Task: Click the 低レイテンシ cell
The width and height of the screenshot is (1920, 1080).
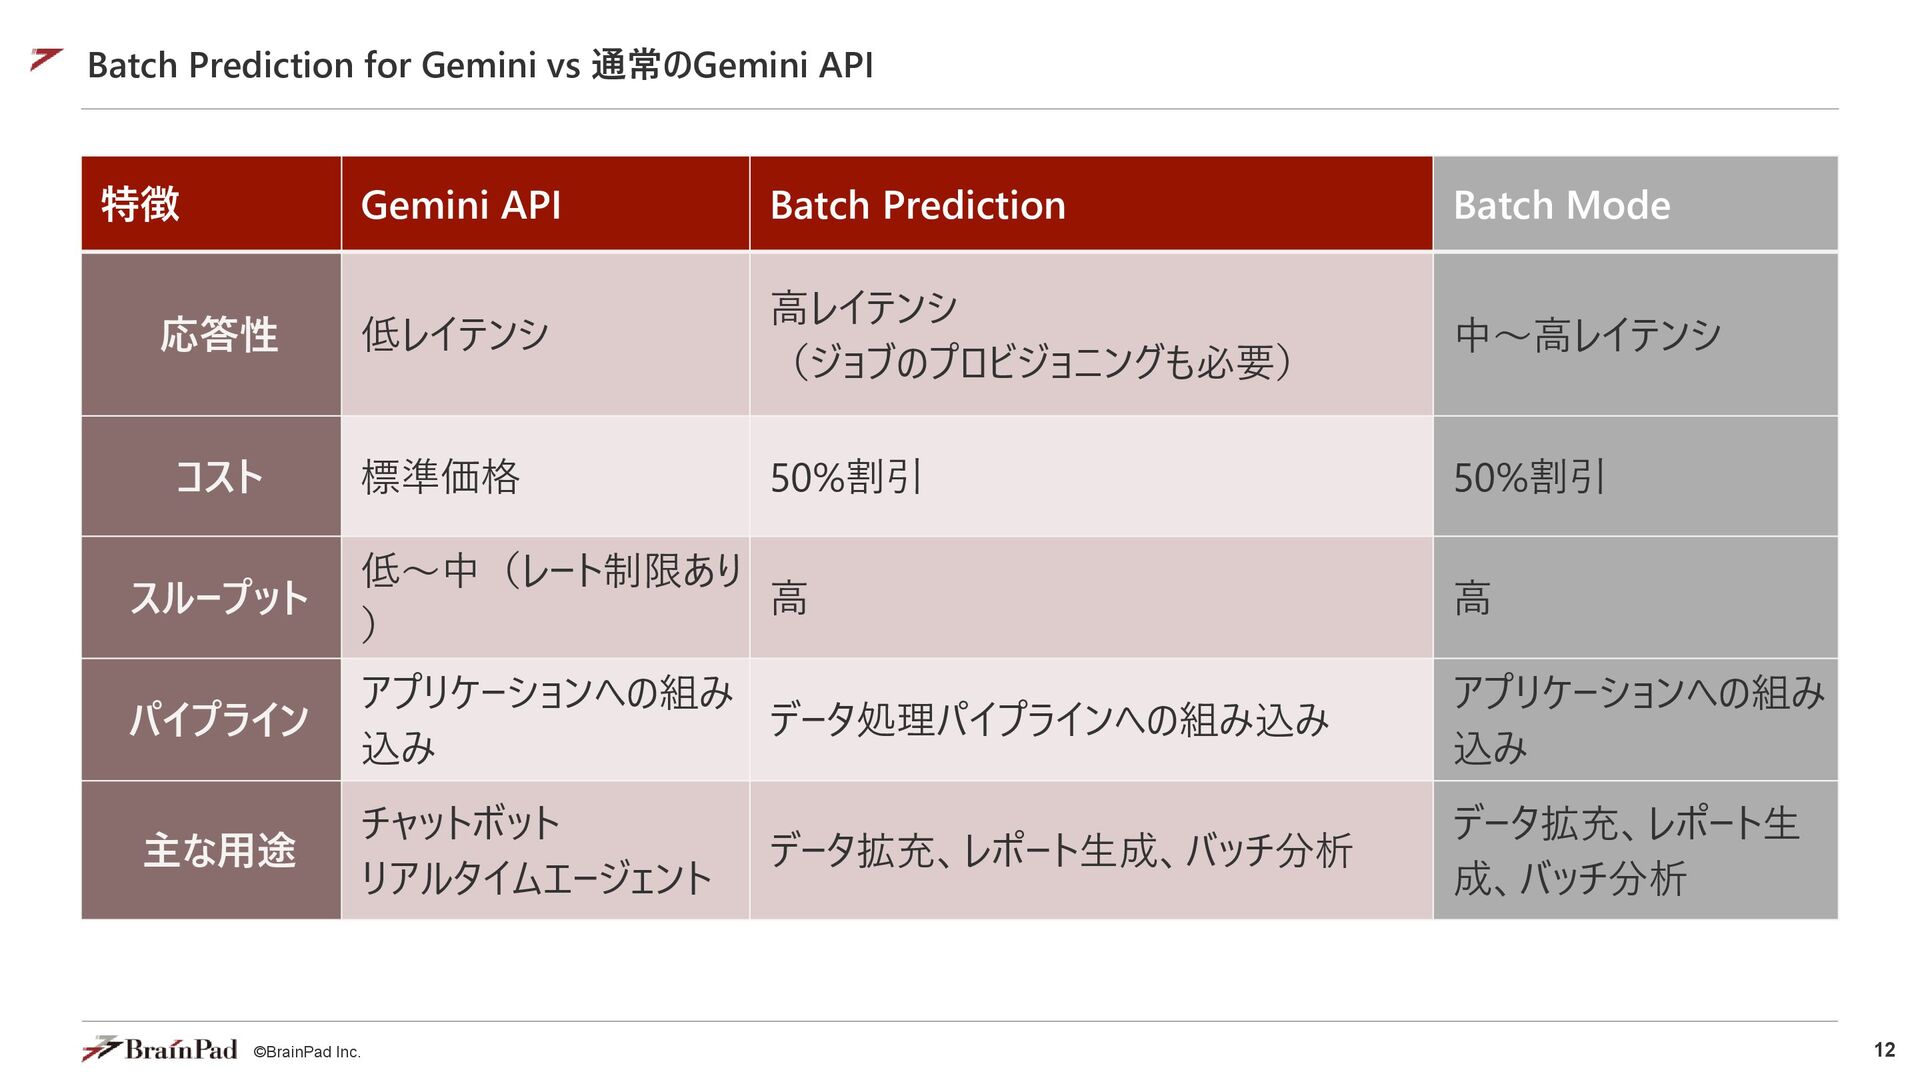Action: (545, 334)
